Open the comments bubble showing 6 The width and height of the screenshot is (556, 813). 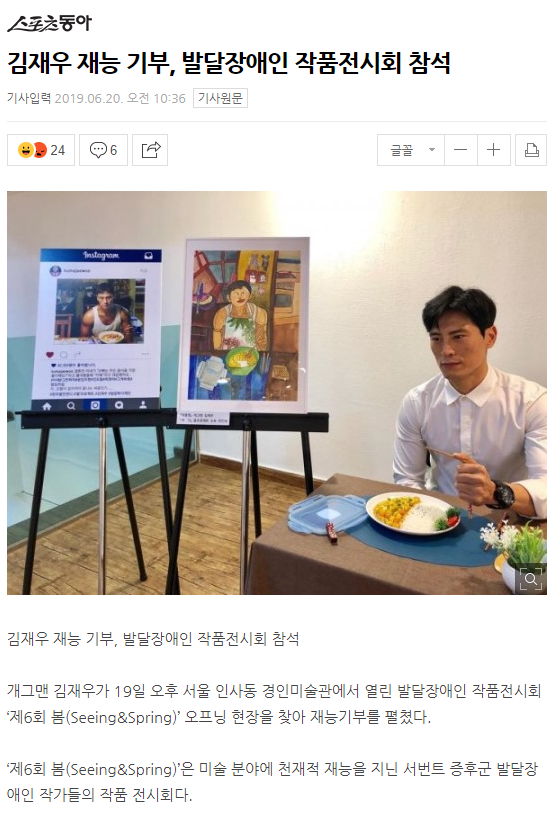pyautogui.click(x=103, y=150)
